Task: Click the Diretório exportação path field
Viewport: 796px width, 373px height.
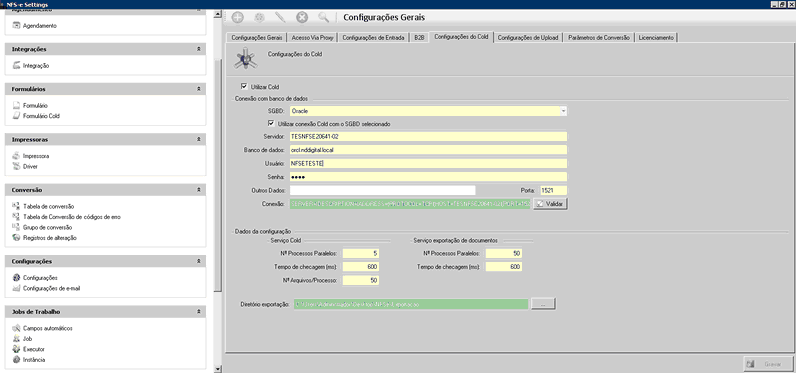Action: [x=411, y=304]
